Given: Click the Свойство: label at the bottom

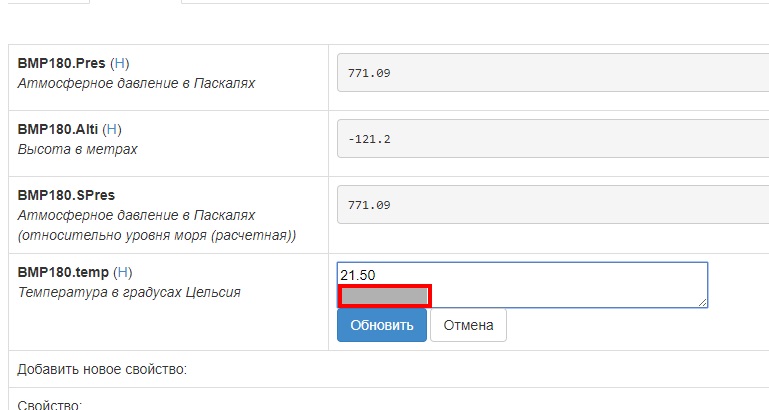Looking at the screenshot, I should [49, 405].
